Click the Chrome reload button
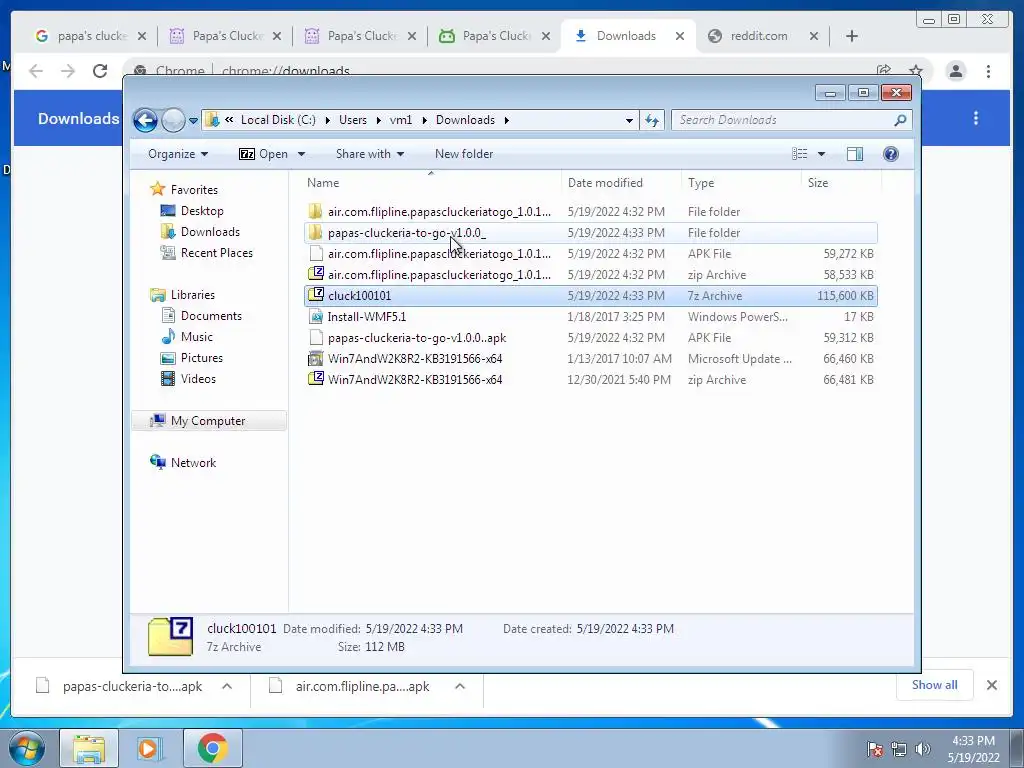 tap(100, 71)
